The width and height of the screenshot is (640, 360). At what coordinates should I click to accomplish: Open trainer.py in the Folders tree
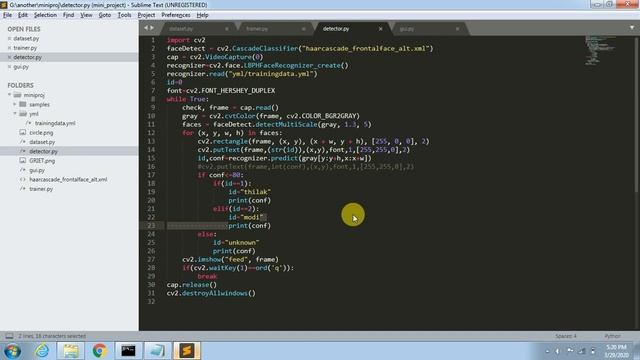41,189
